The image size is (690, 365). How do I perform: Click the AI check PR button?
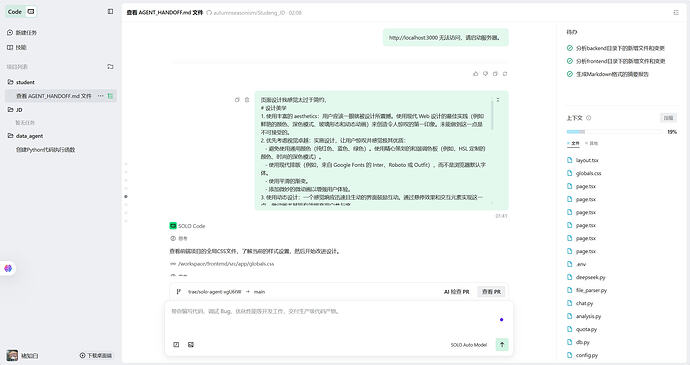(457, 291)
